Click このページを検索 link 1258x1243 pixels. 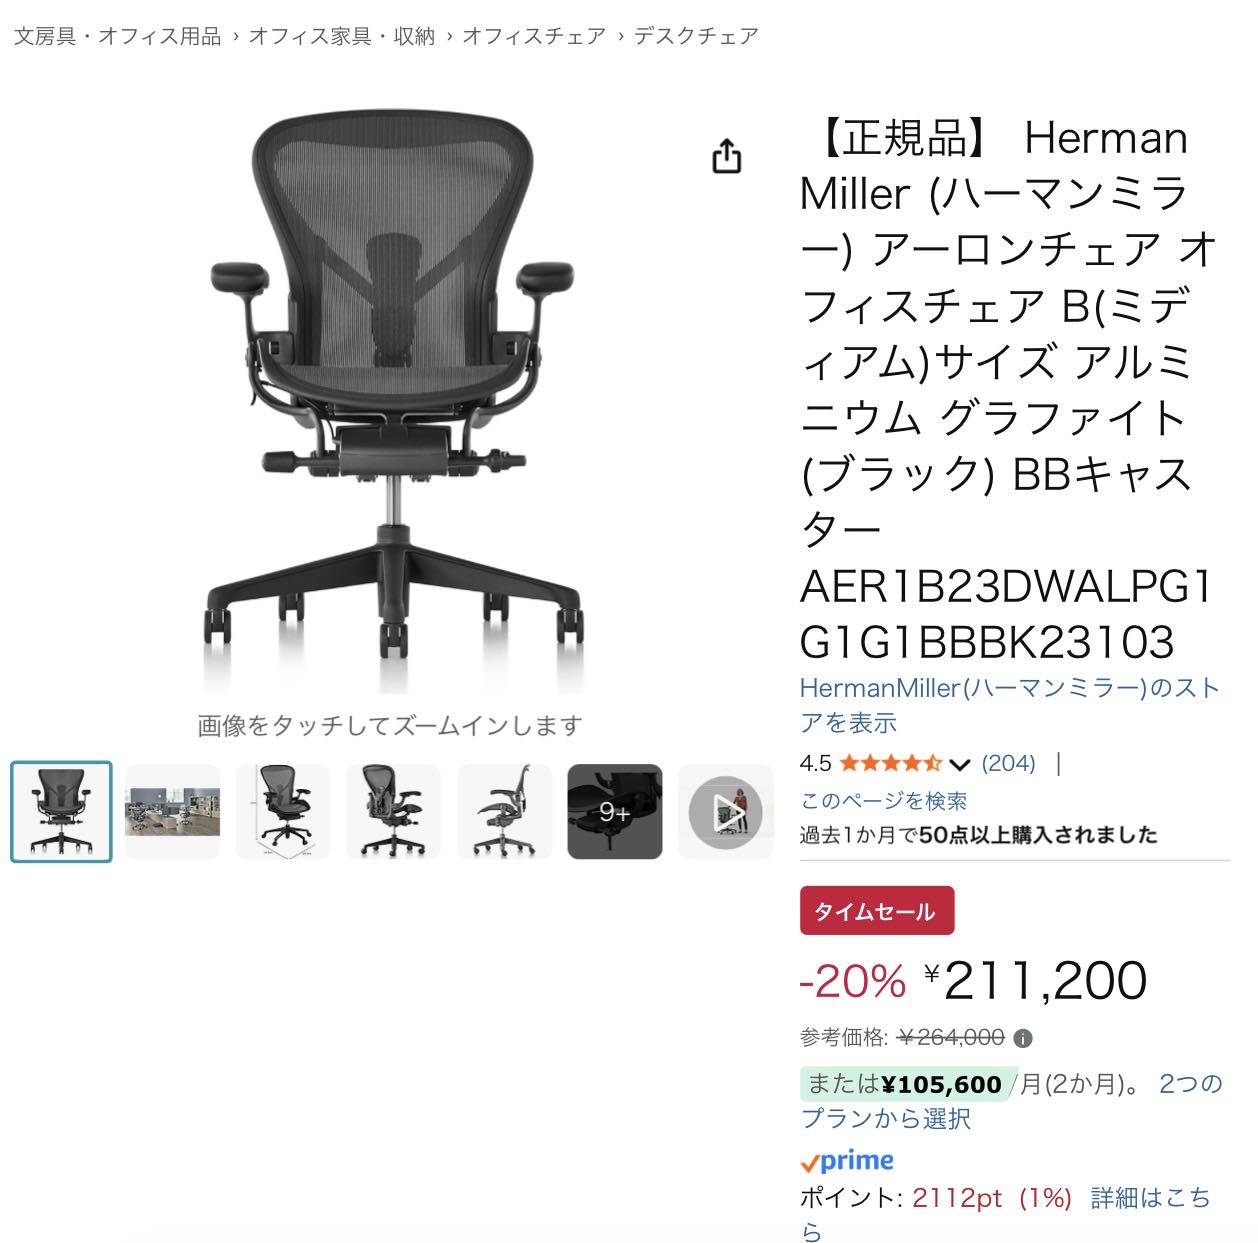(x=883, y=801)
